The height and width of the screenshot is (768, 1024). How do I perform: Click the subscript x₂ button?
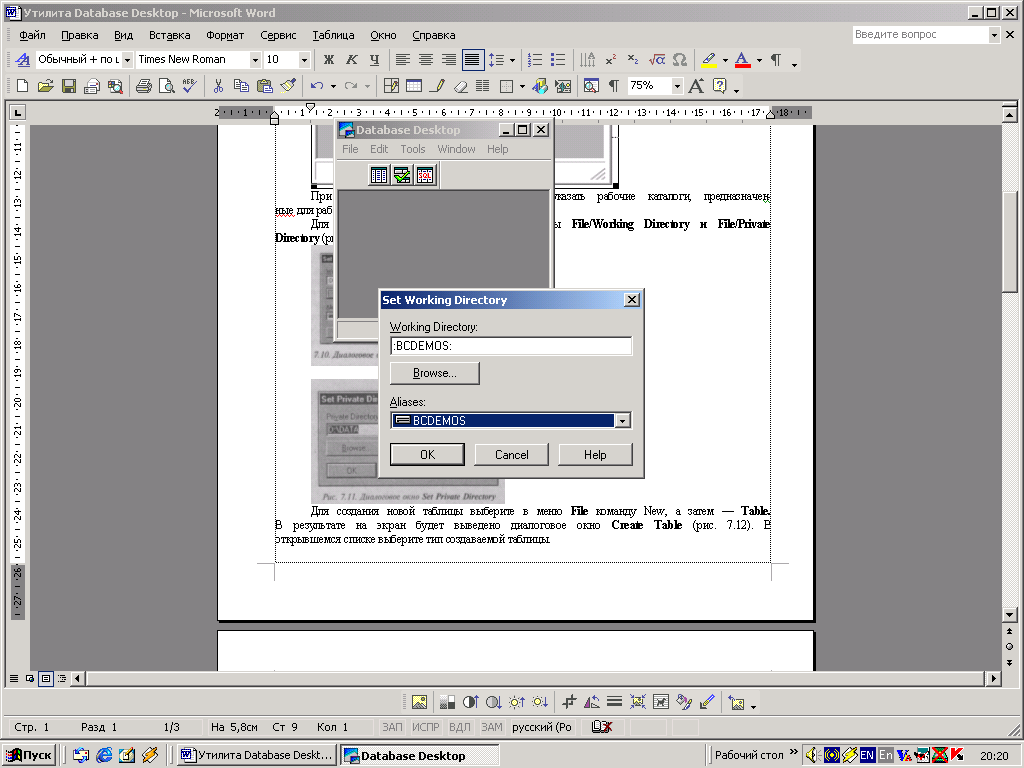633,60
